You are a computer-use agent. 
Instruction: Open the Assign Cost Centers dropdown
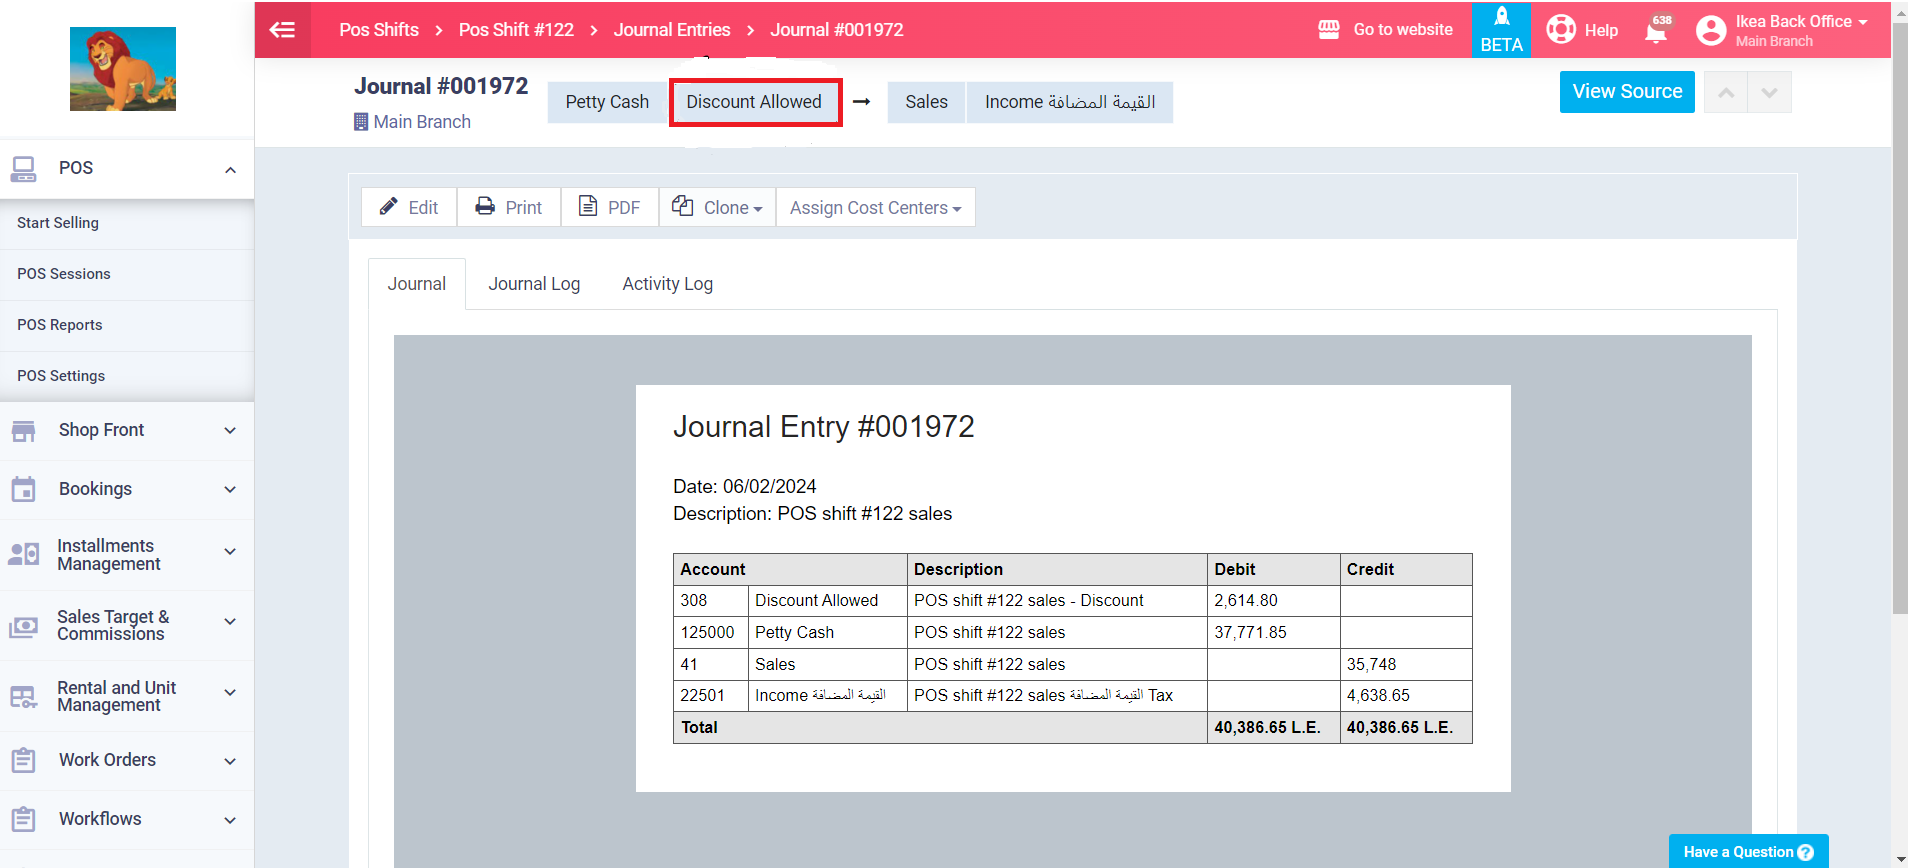(875, 207)
